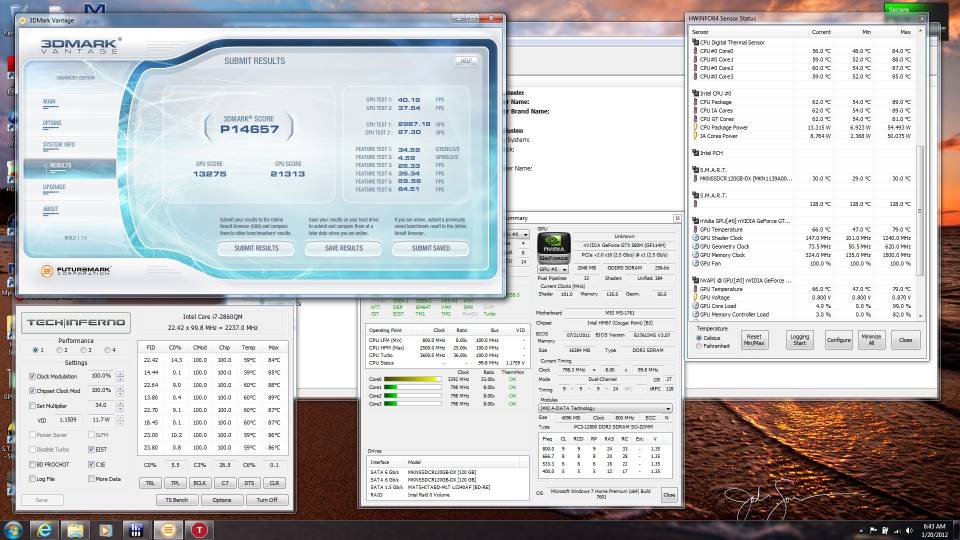Select Celsius temperature radio in HWiNFO
The width and height of the screenshot is (960, 540).
[699, 338]
